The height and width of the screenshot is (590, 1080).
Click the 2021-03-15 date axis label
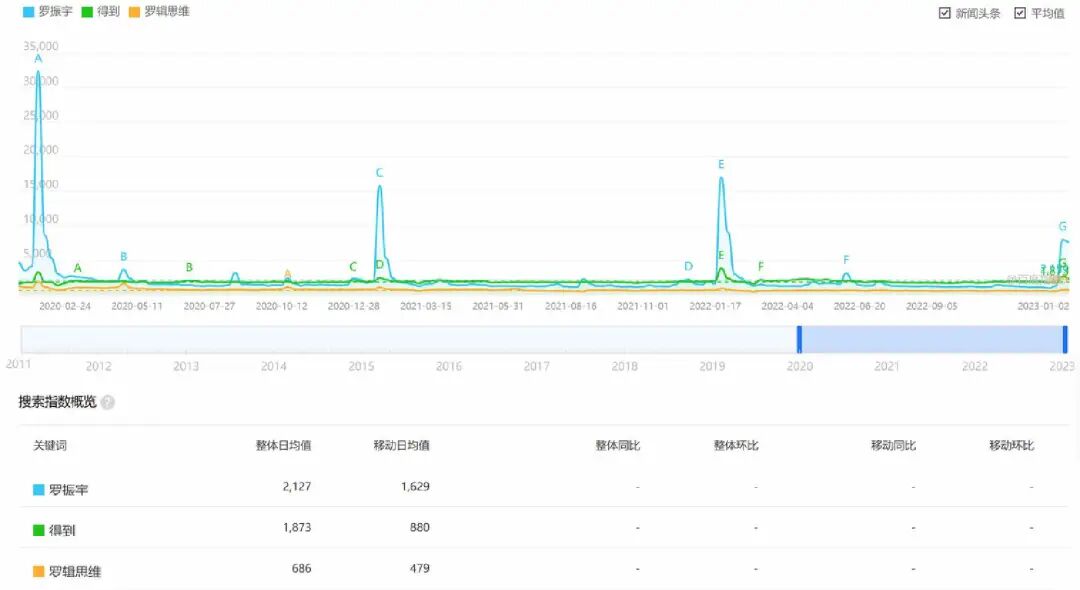click(x=426, y=306)
